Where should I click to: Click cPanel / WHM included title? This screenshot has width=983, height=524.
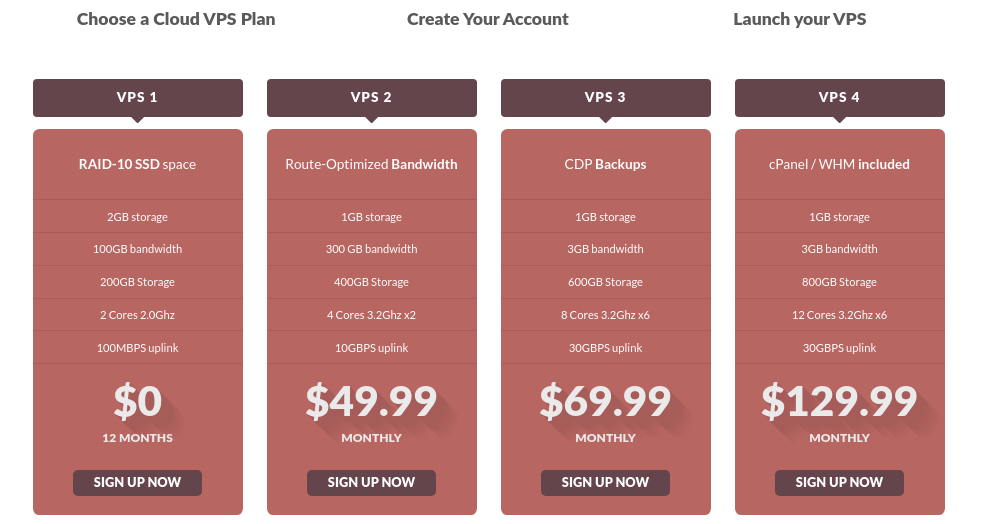pyautogui.click(x=840, y=164)
